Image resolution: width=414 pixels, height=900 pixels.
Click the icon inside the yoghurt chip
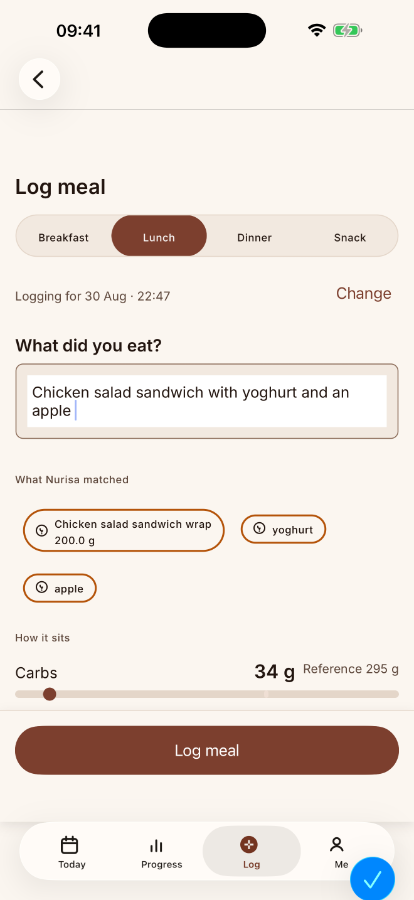260,528
